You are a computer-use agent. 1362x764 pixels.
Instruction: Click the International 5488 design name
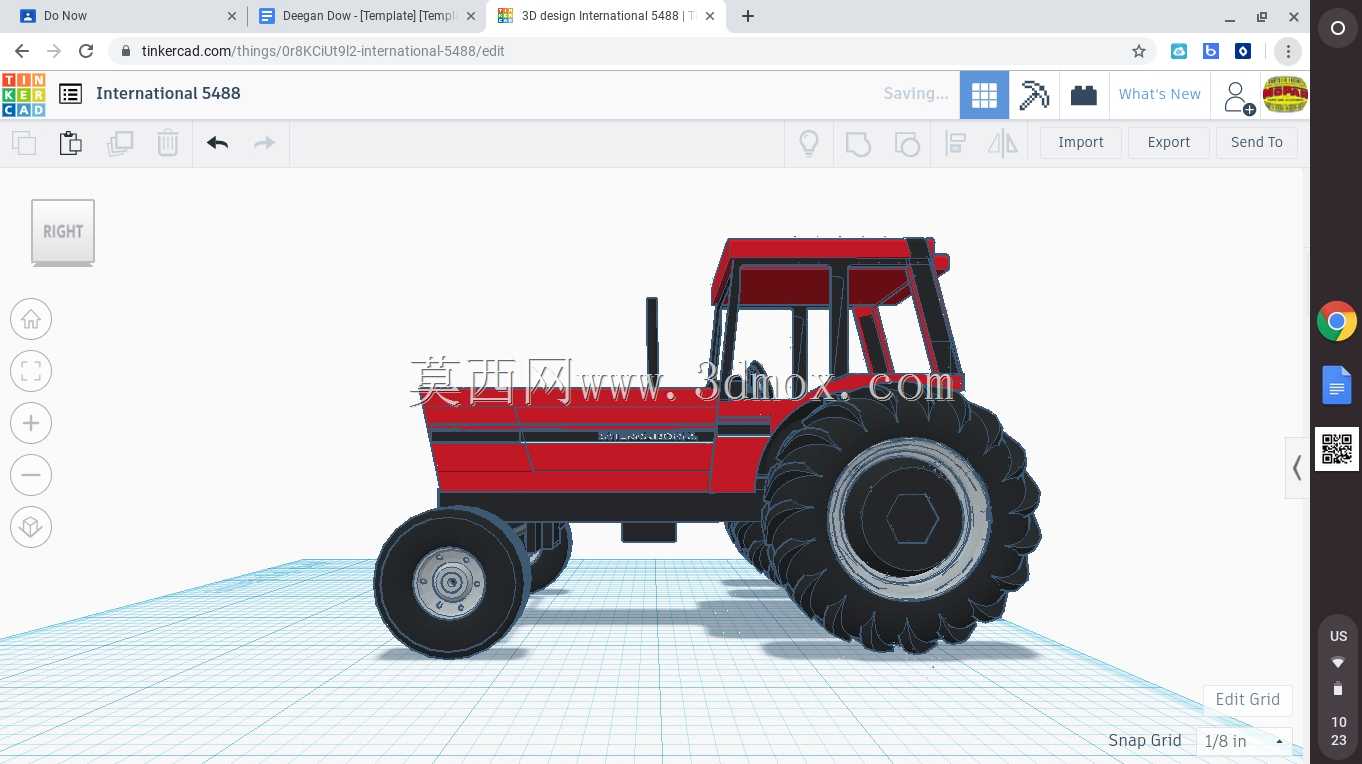coord(168,93)
